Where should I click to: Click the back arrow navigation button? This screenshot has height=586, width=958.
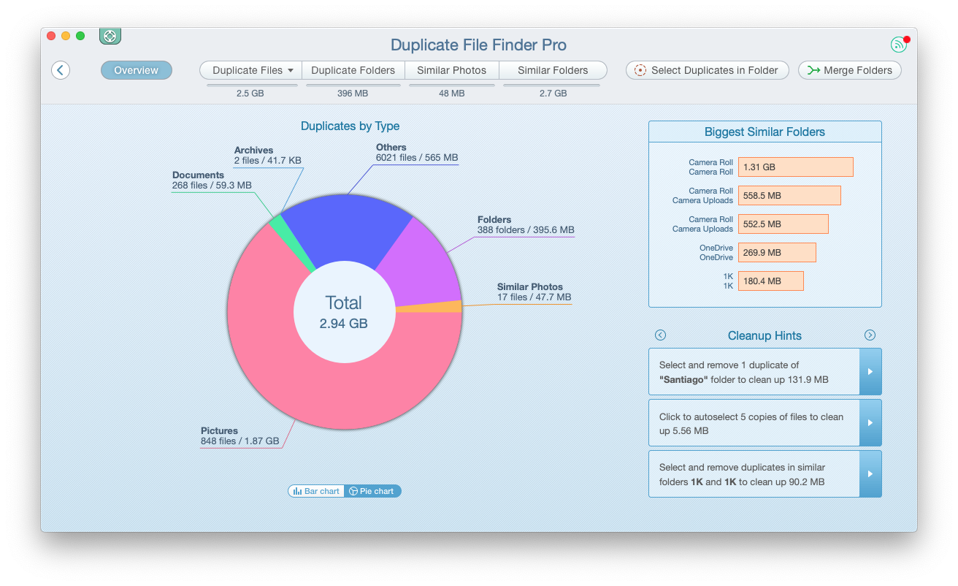tap(61, 70)
